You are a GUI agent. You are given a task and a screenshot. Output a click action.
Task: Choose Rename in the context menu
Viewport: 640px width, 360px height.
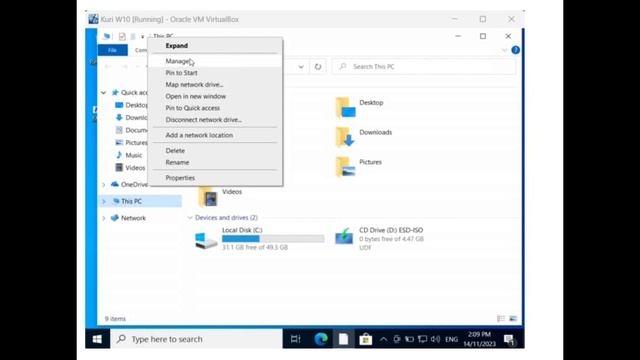coord(177,162)
